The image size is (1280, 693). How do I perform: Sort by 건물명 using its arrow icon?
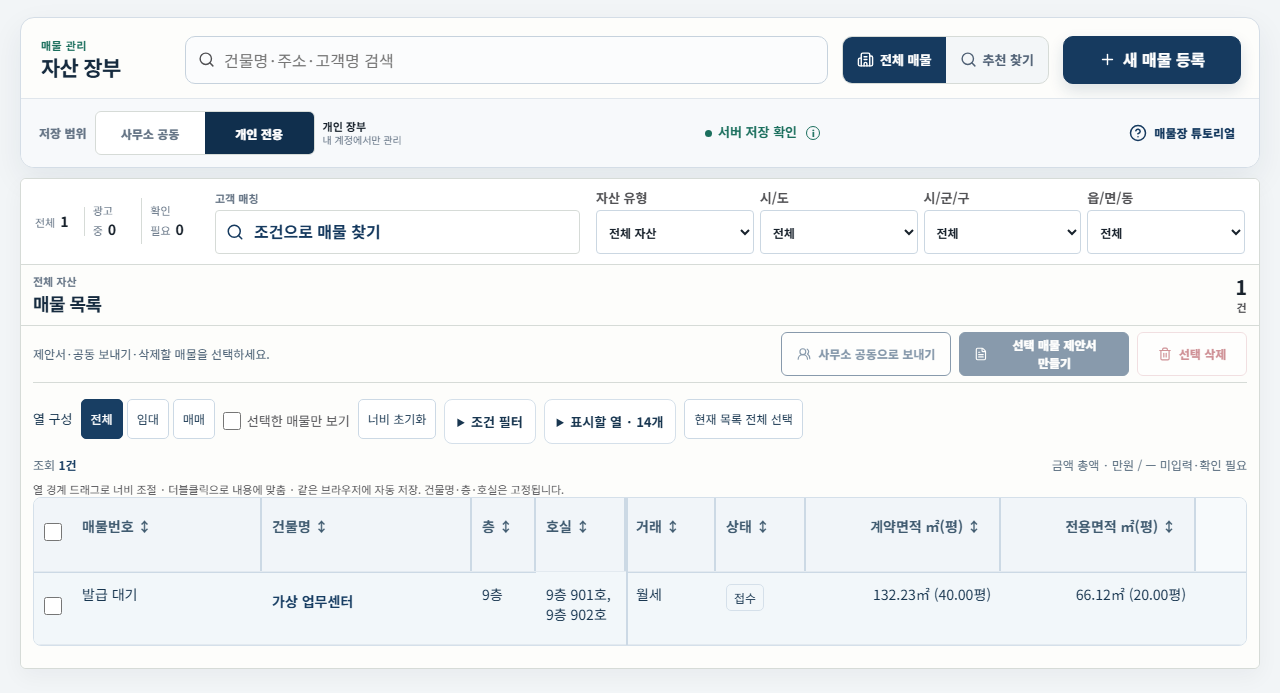[321, 527]
